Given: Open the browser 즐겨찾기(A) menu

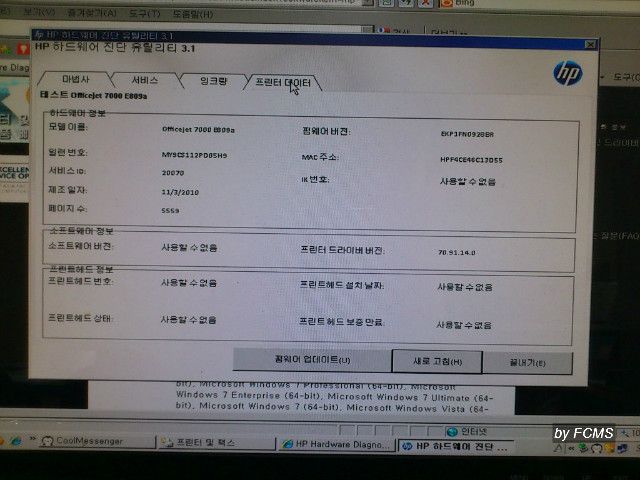Looking at the screenshot, I should [92, 13].
